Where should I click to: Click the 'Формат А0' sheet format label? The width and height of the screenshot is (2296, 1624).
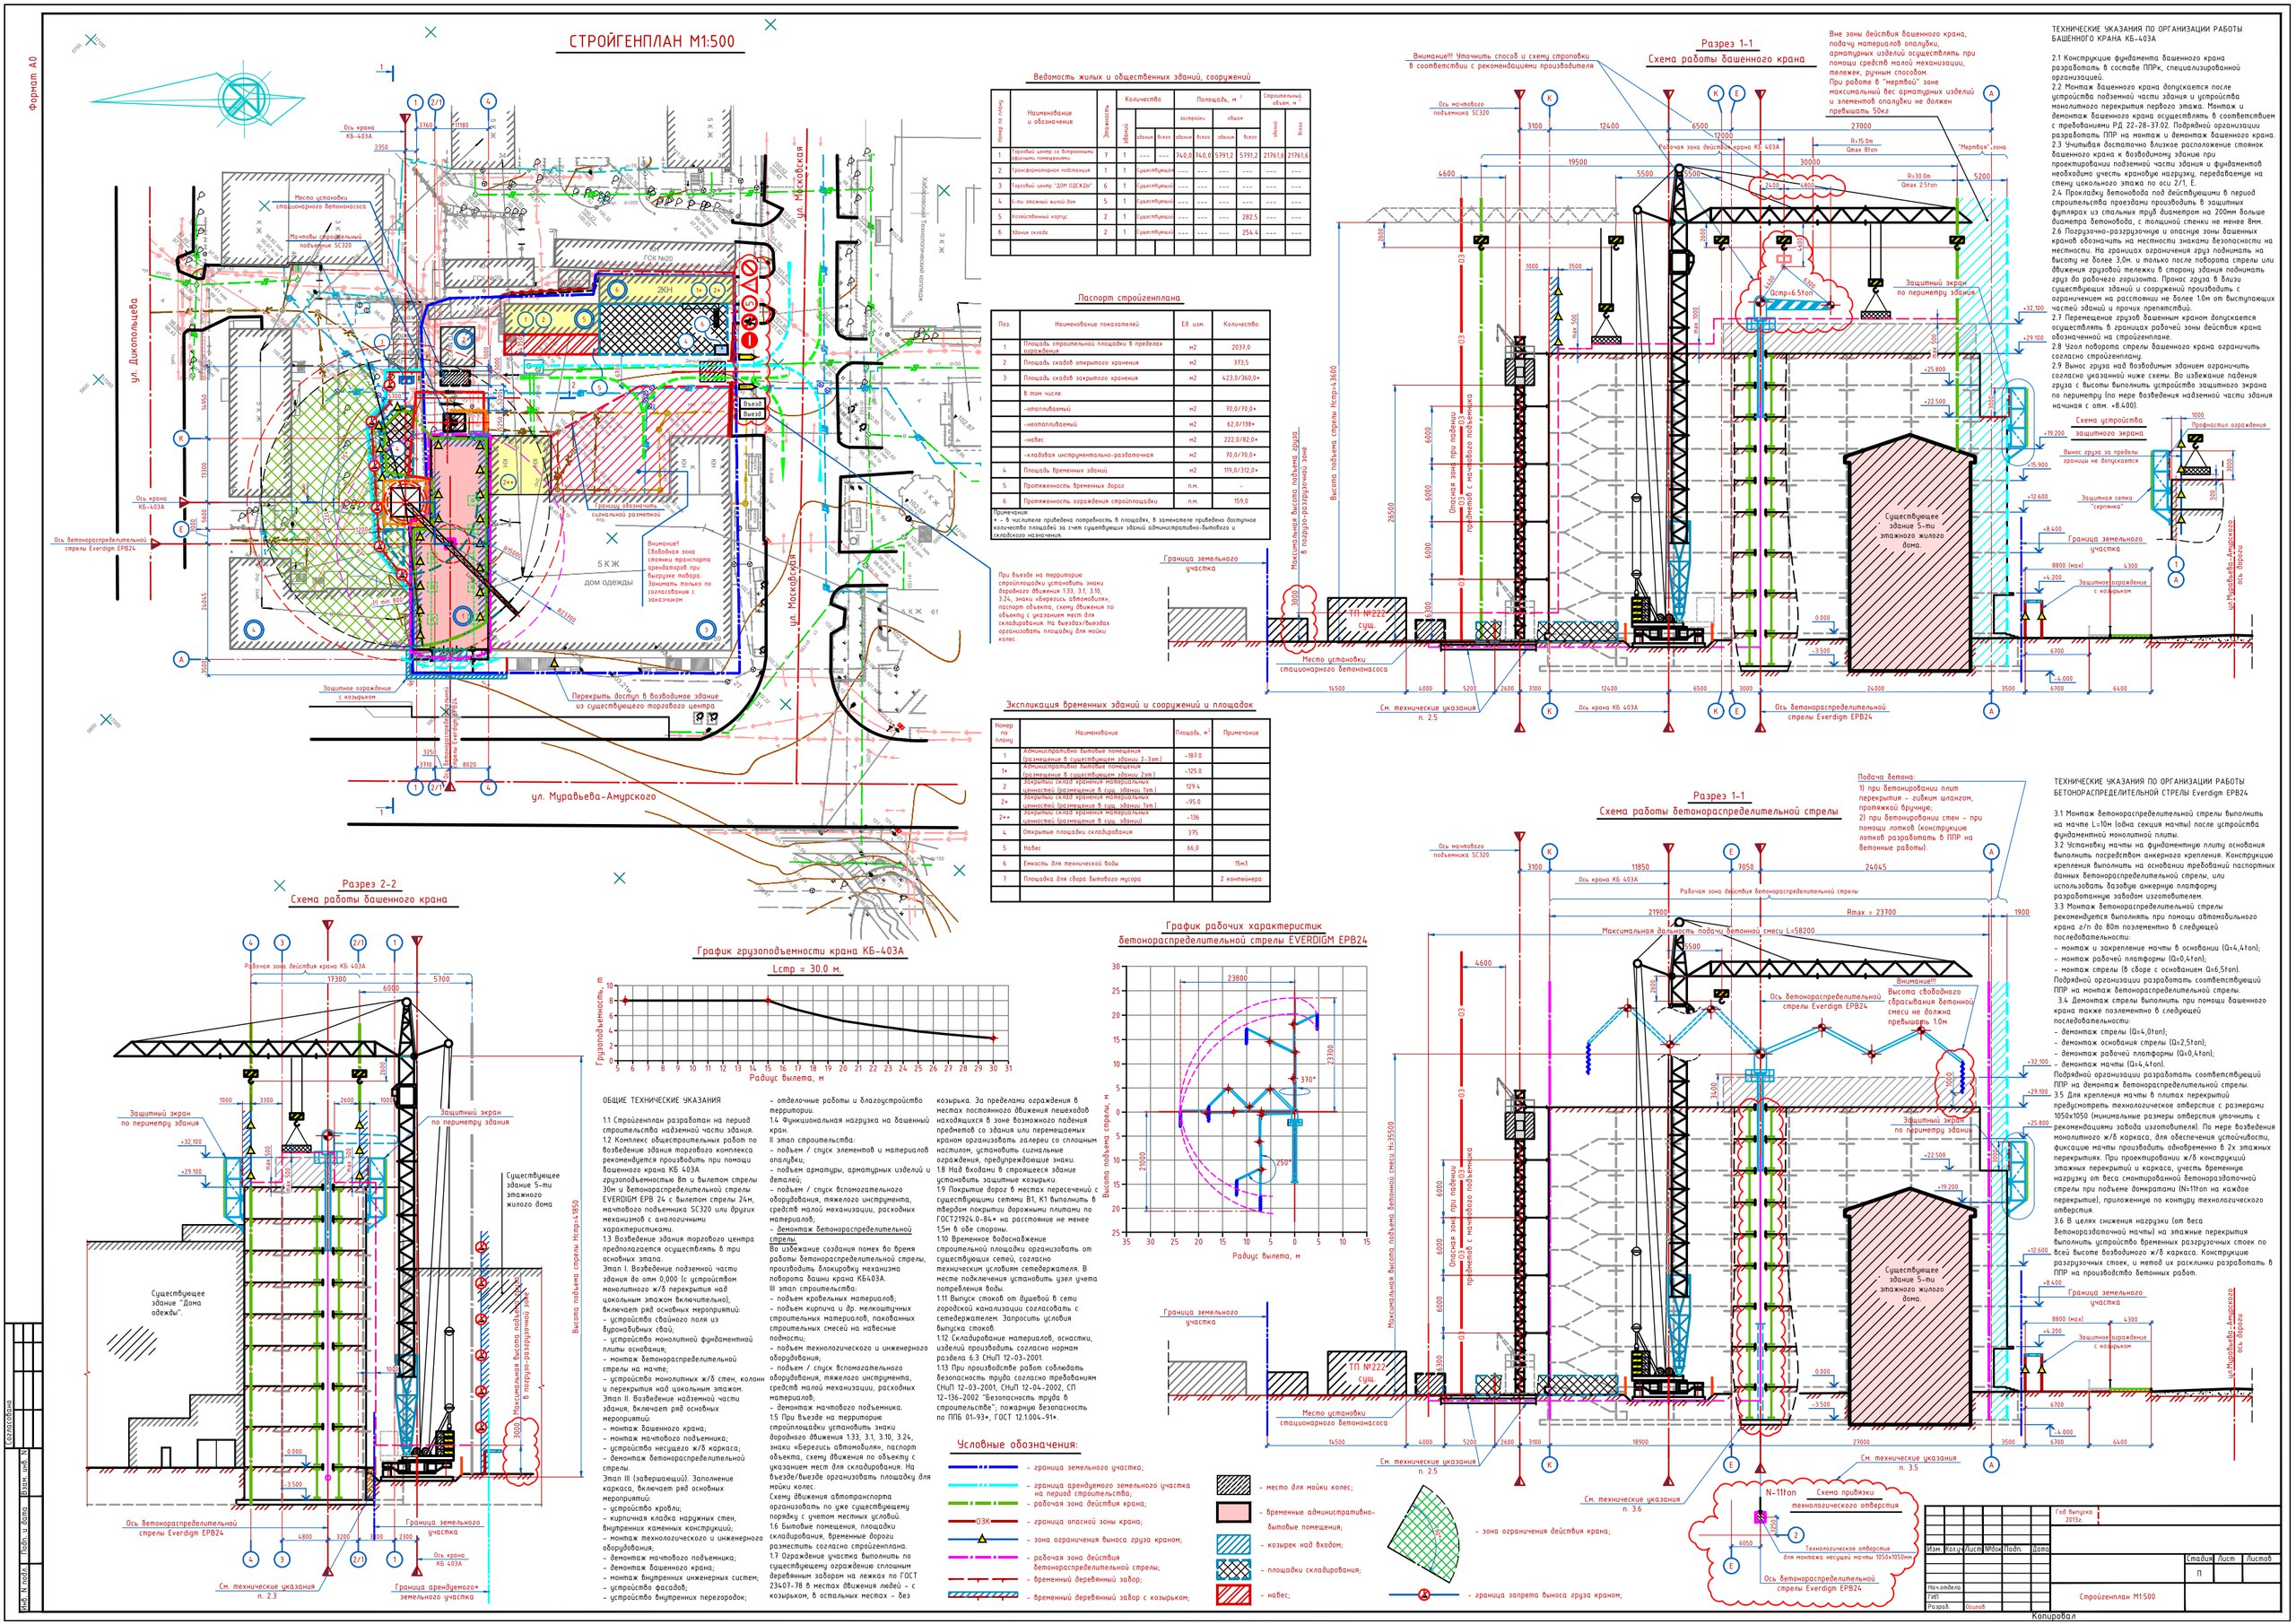pos(32,83)
